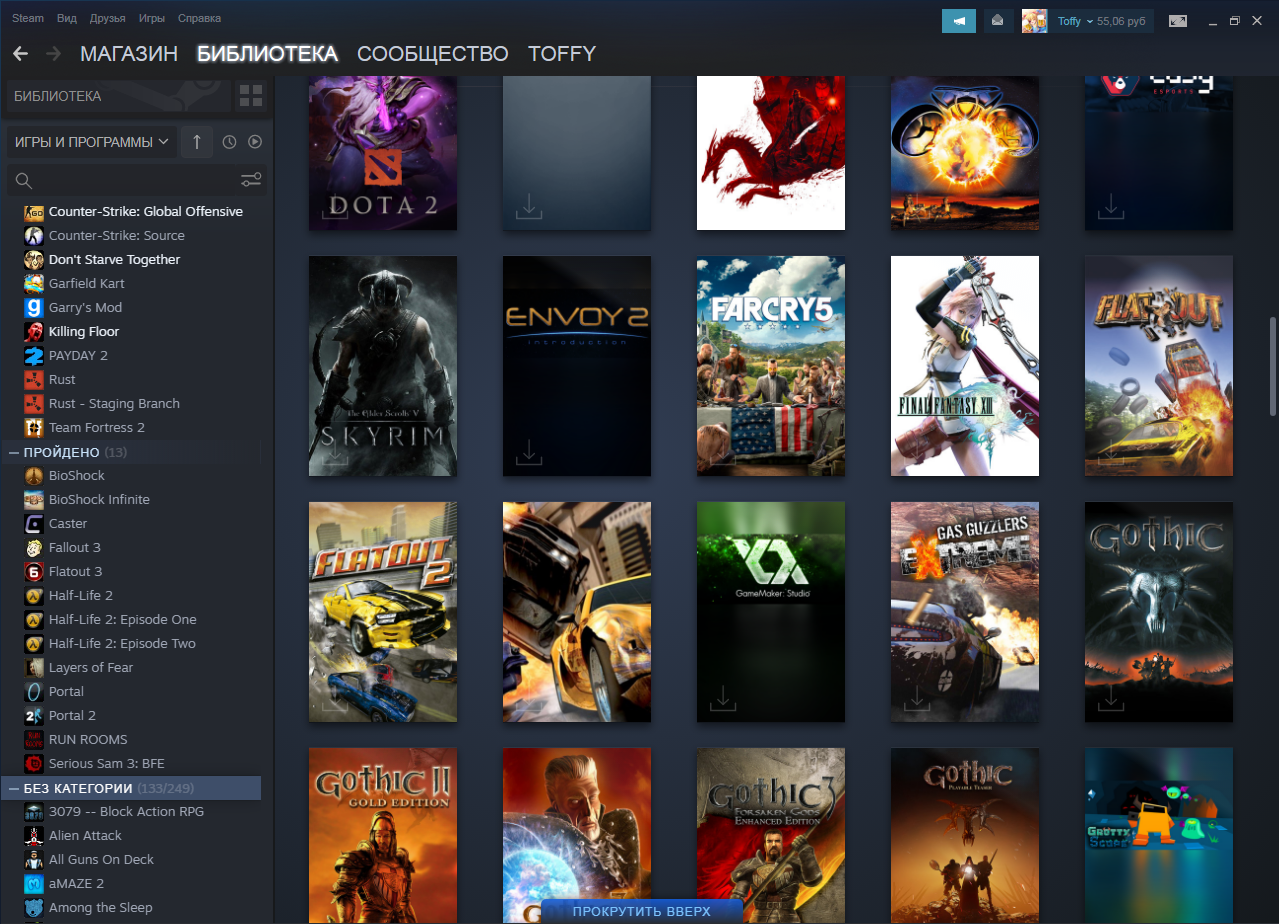The height and width of the screenshot is (924, 1279).
Task: Open the Toffy account balance dropdown
Action: pos(1101,21)
